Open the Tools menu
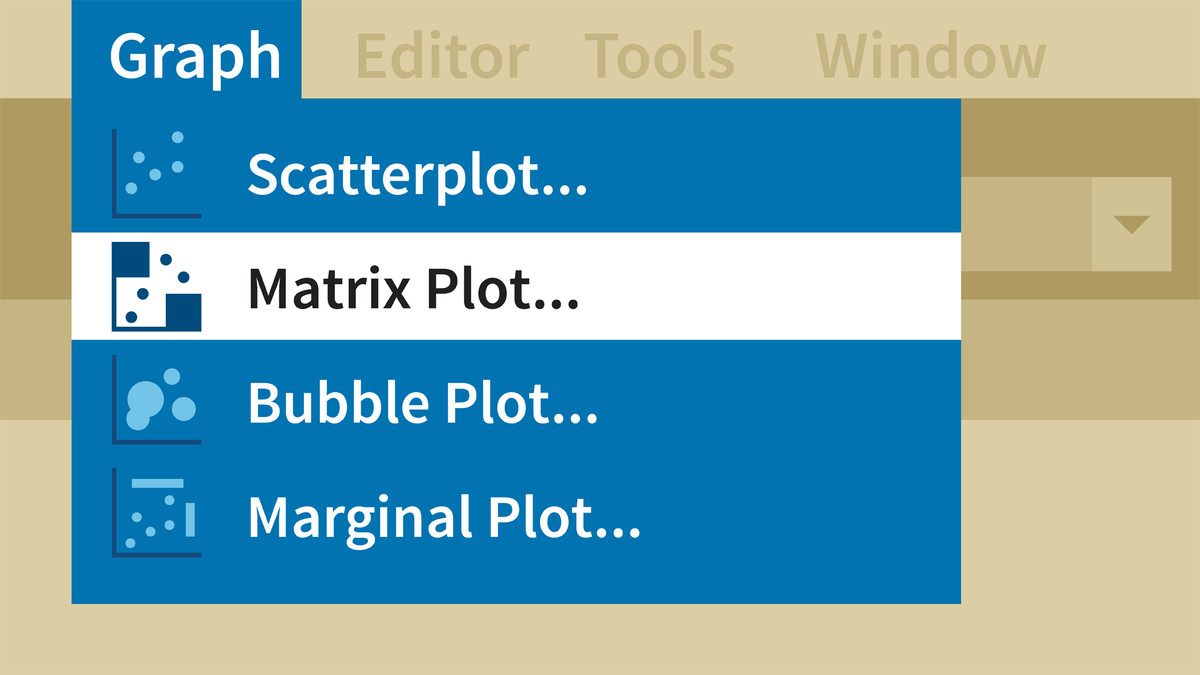1200x675 pixels. click(x=659, y=56)
